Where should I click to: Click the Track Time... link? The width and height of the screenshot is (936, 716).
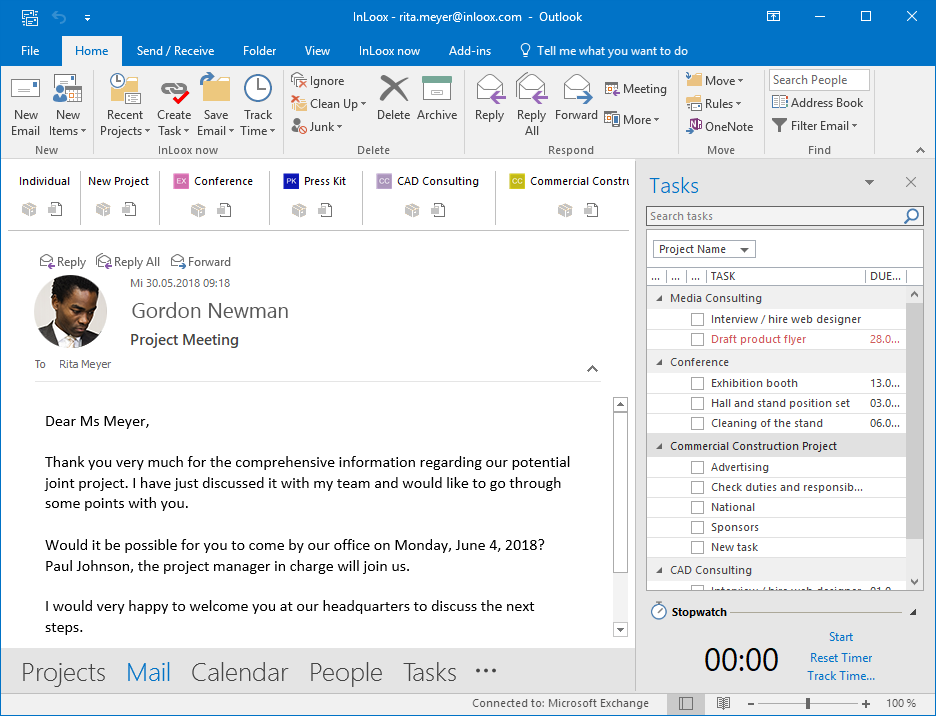[x=840, y=676]
